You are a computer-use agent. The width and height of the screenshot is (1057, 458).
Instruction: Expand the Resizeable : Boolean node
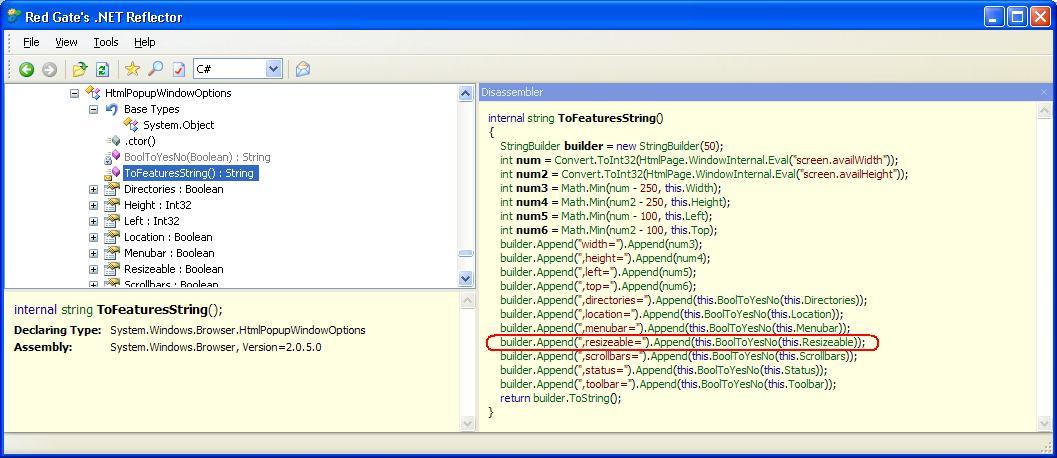coord(94,270)
